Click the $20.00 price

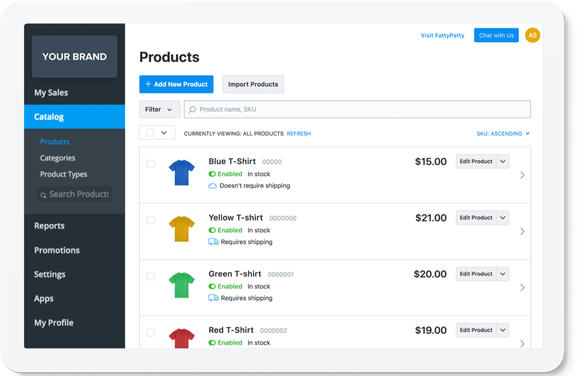click(430, 274)
